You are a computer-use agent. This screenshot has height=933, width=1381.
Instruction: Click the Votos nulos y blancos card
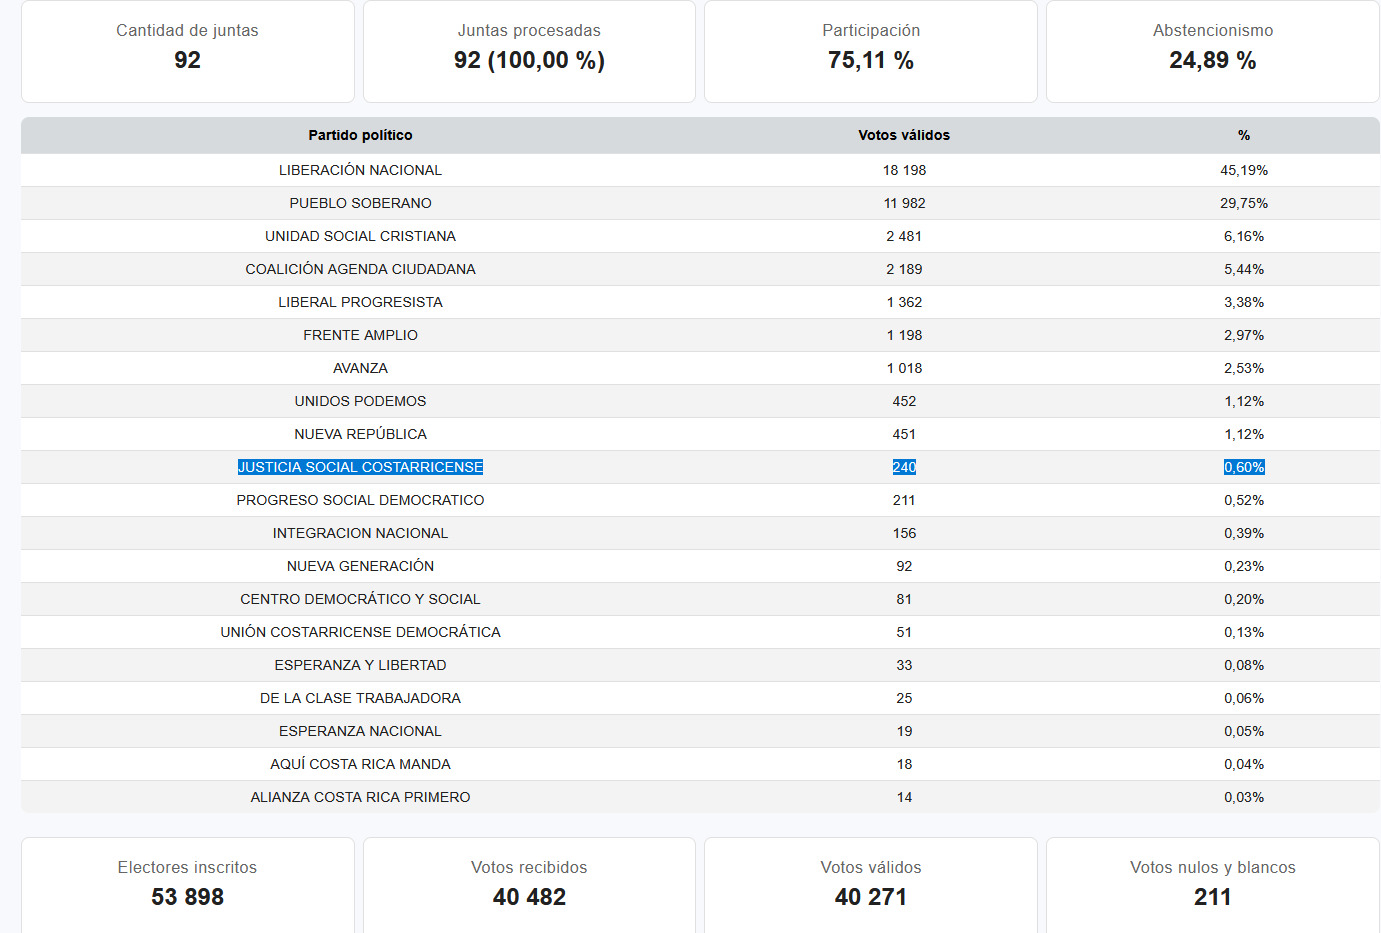tap(1212, 884)
